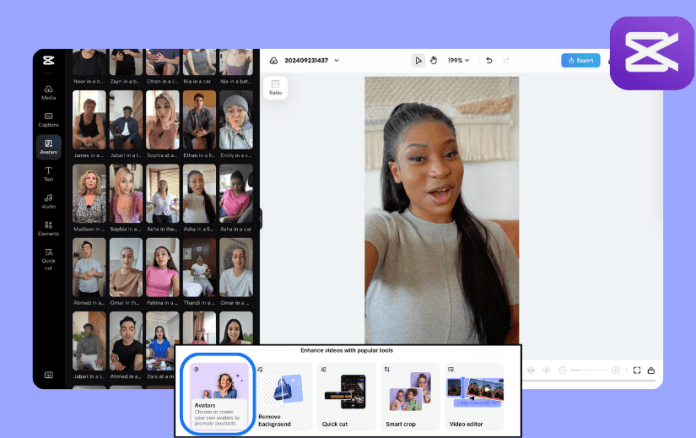Select avatar 'Sophia in a ...'
Viewport: 696px width, 438px height.
pyautogui.click(x=126, y=197)
